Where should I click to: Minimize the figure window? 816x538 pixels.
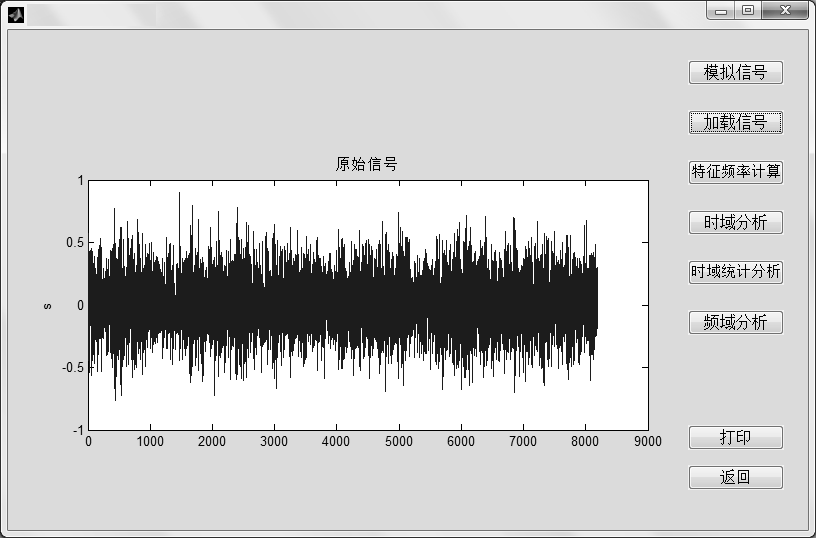721,10
